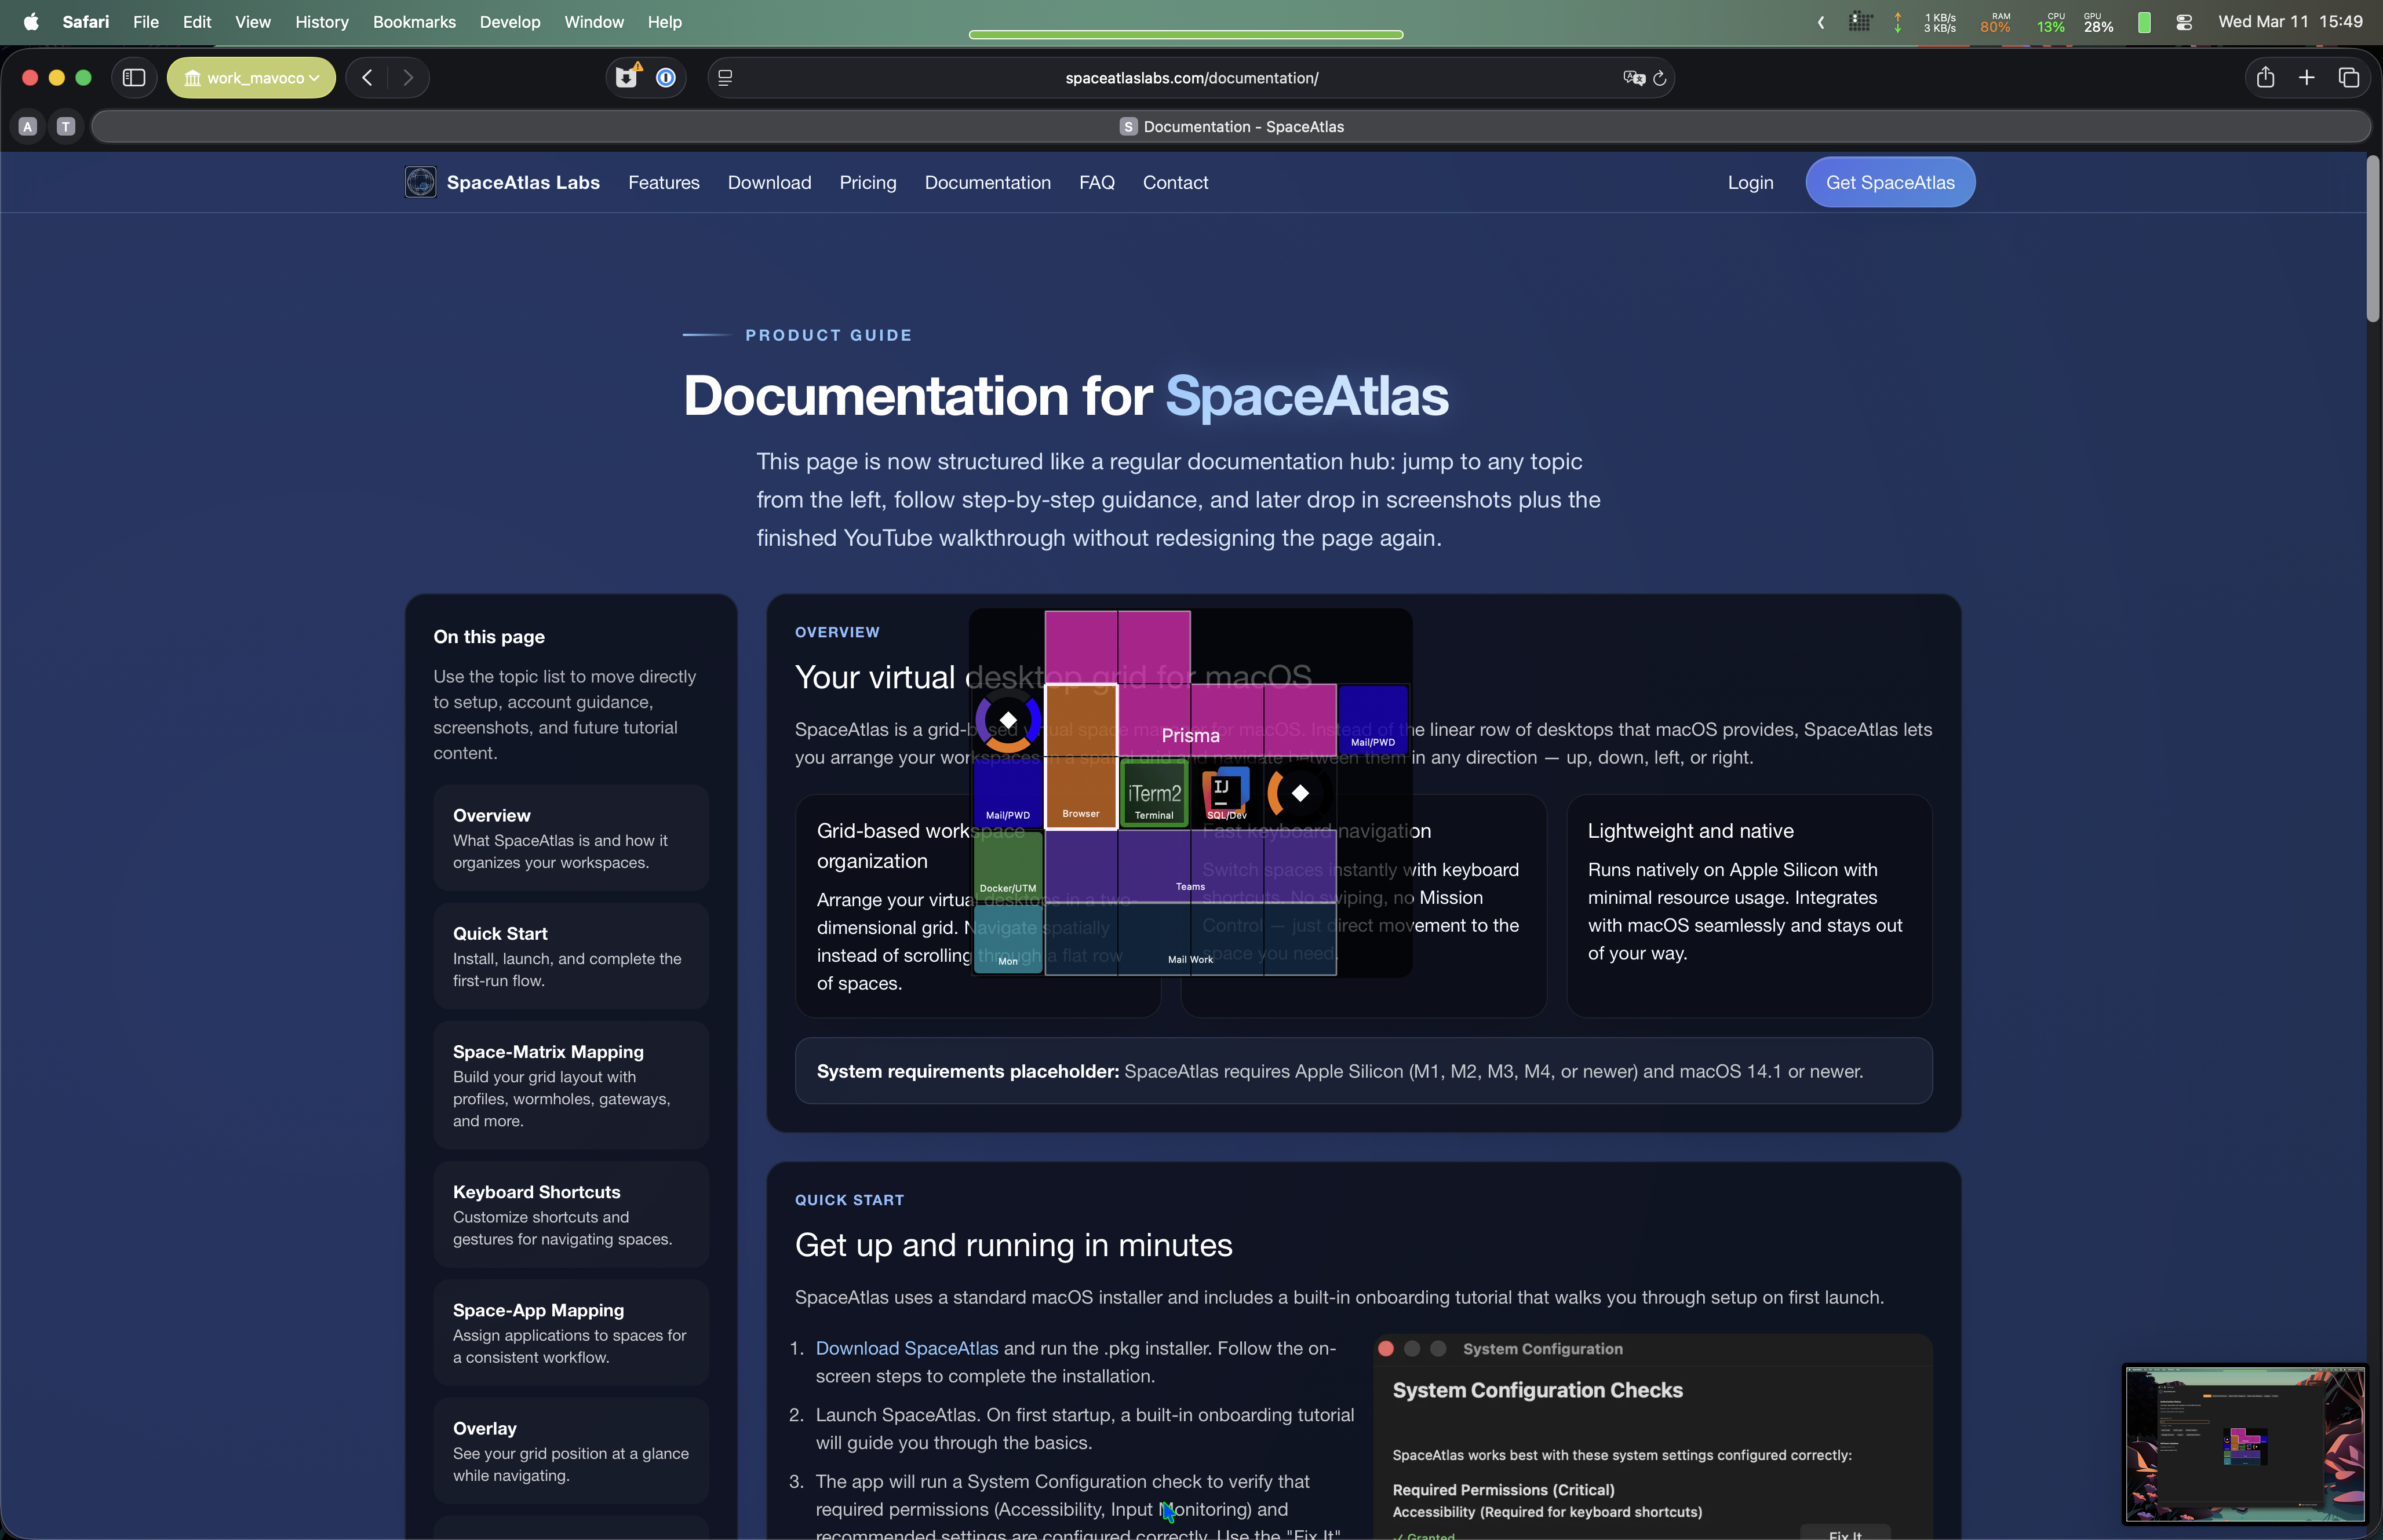
Task: Open the tab overview icon
Action: pyautogui.click(x=2349, y=78)
